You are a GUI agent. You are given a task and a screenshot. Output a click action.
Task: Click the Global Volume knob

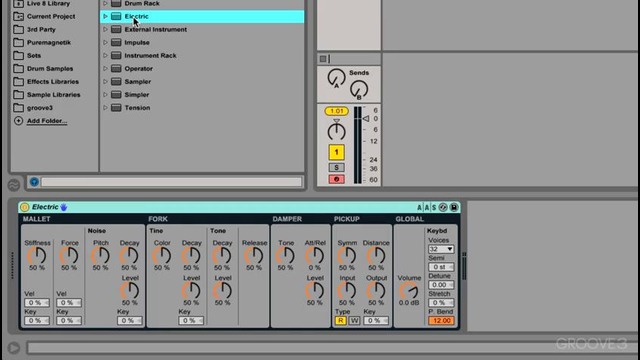pyautogui.click(x=409, y=291)
